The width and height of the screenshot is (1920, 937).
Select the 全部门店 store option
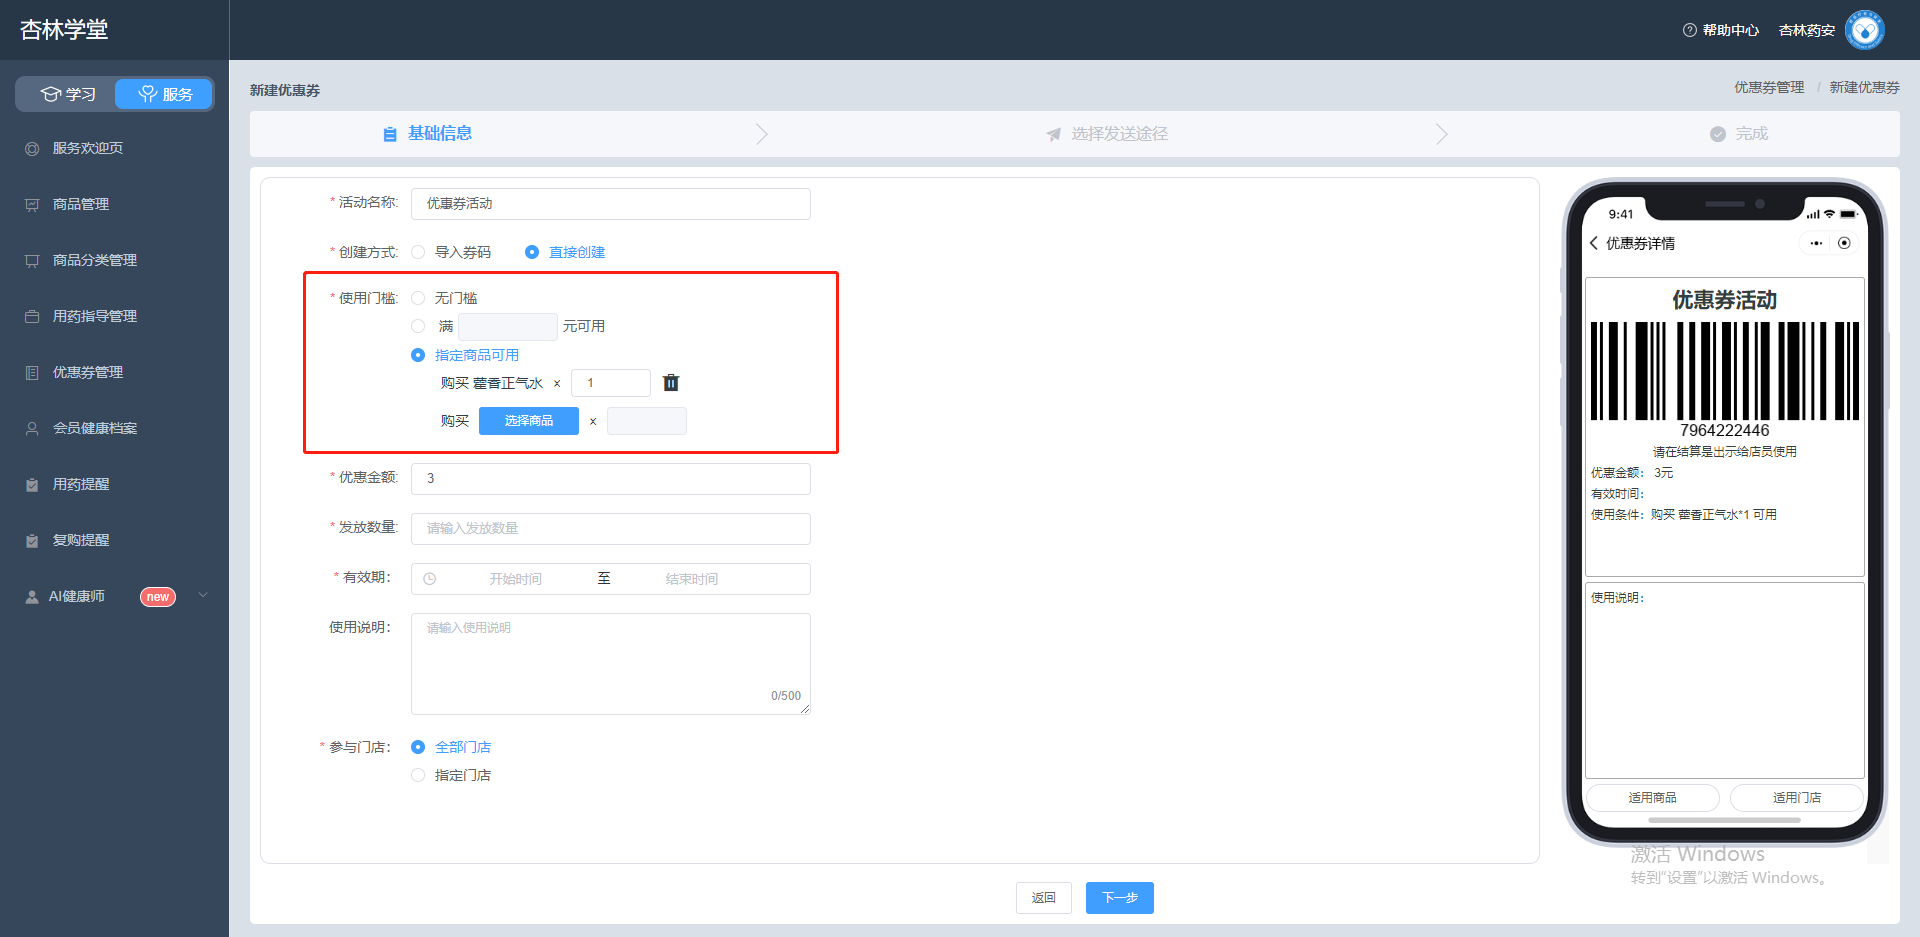coord(418,747)
